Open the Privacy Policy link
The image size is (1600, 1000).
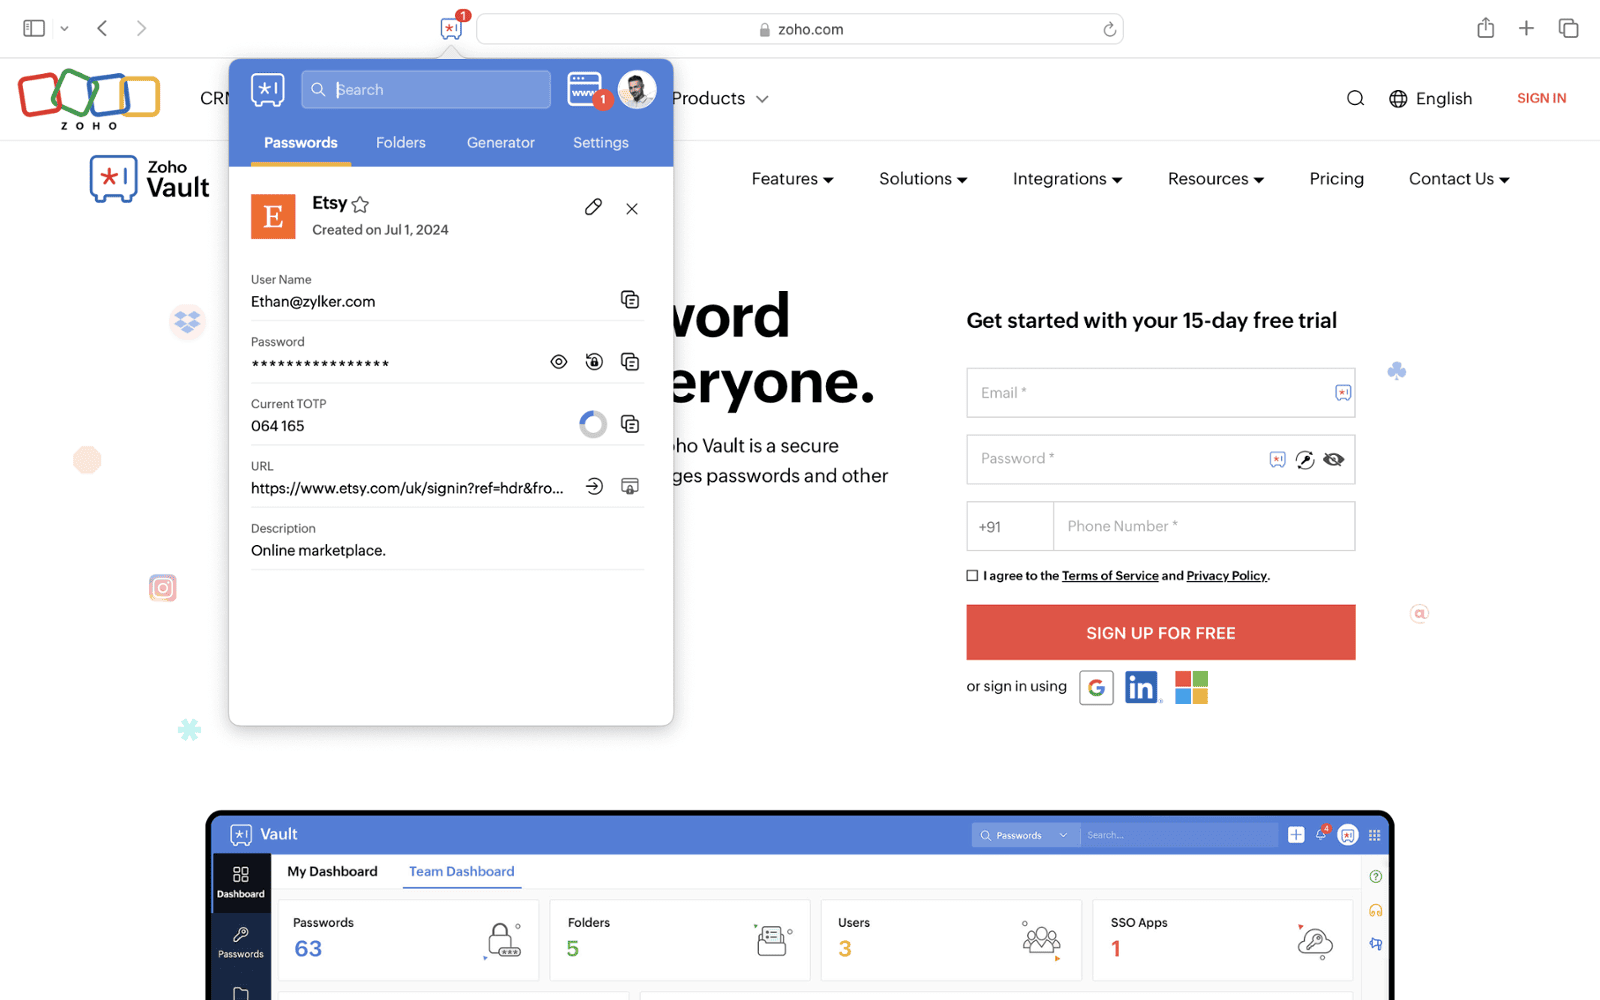tap(1226, 576)
